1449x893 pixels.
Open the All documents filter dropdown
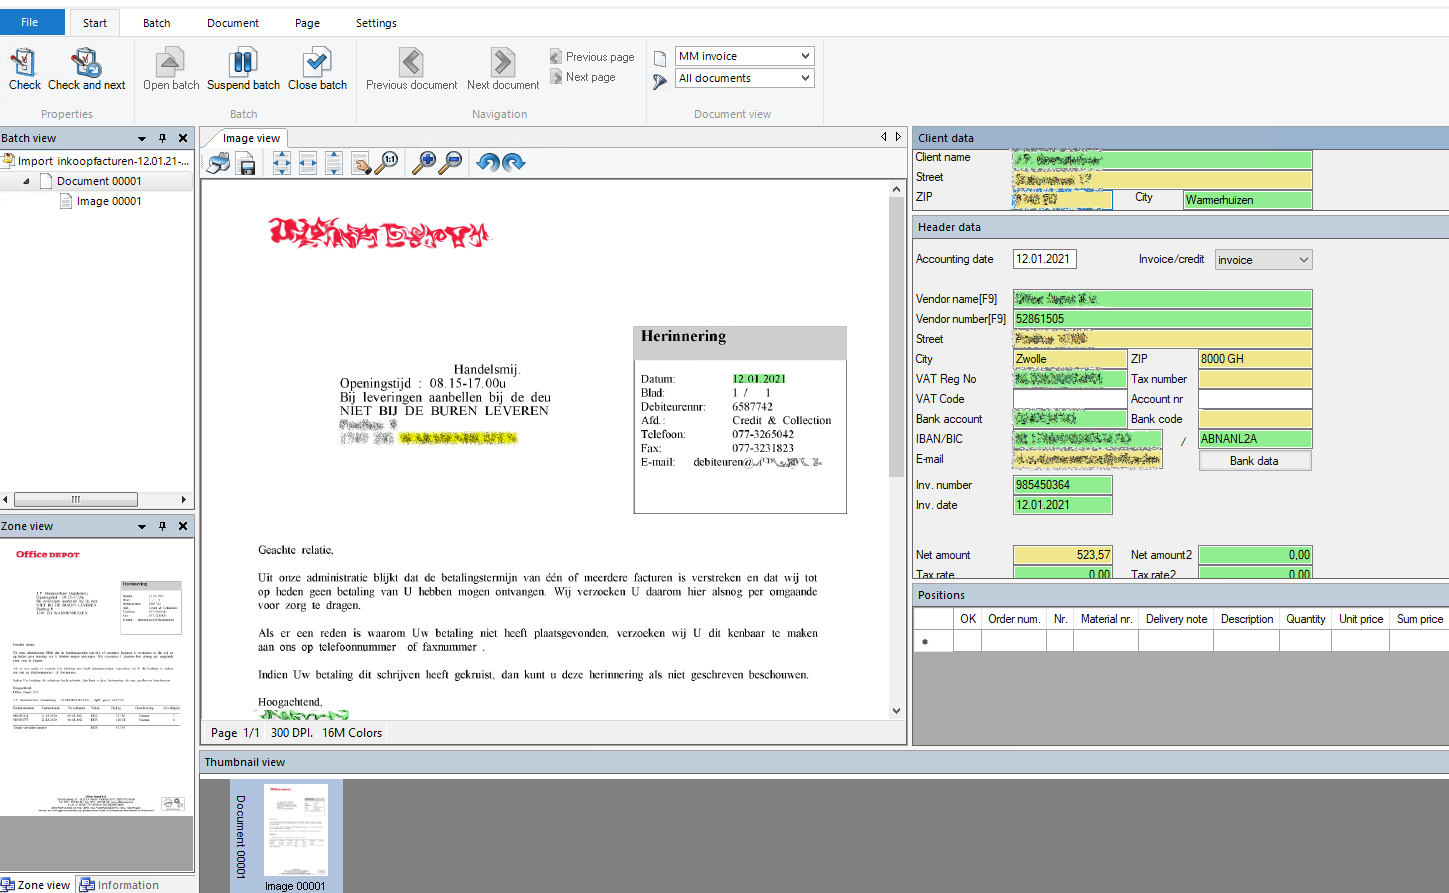(805, 78)
